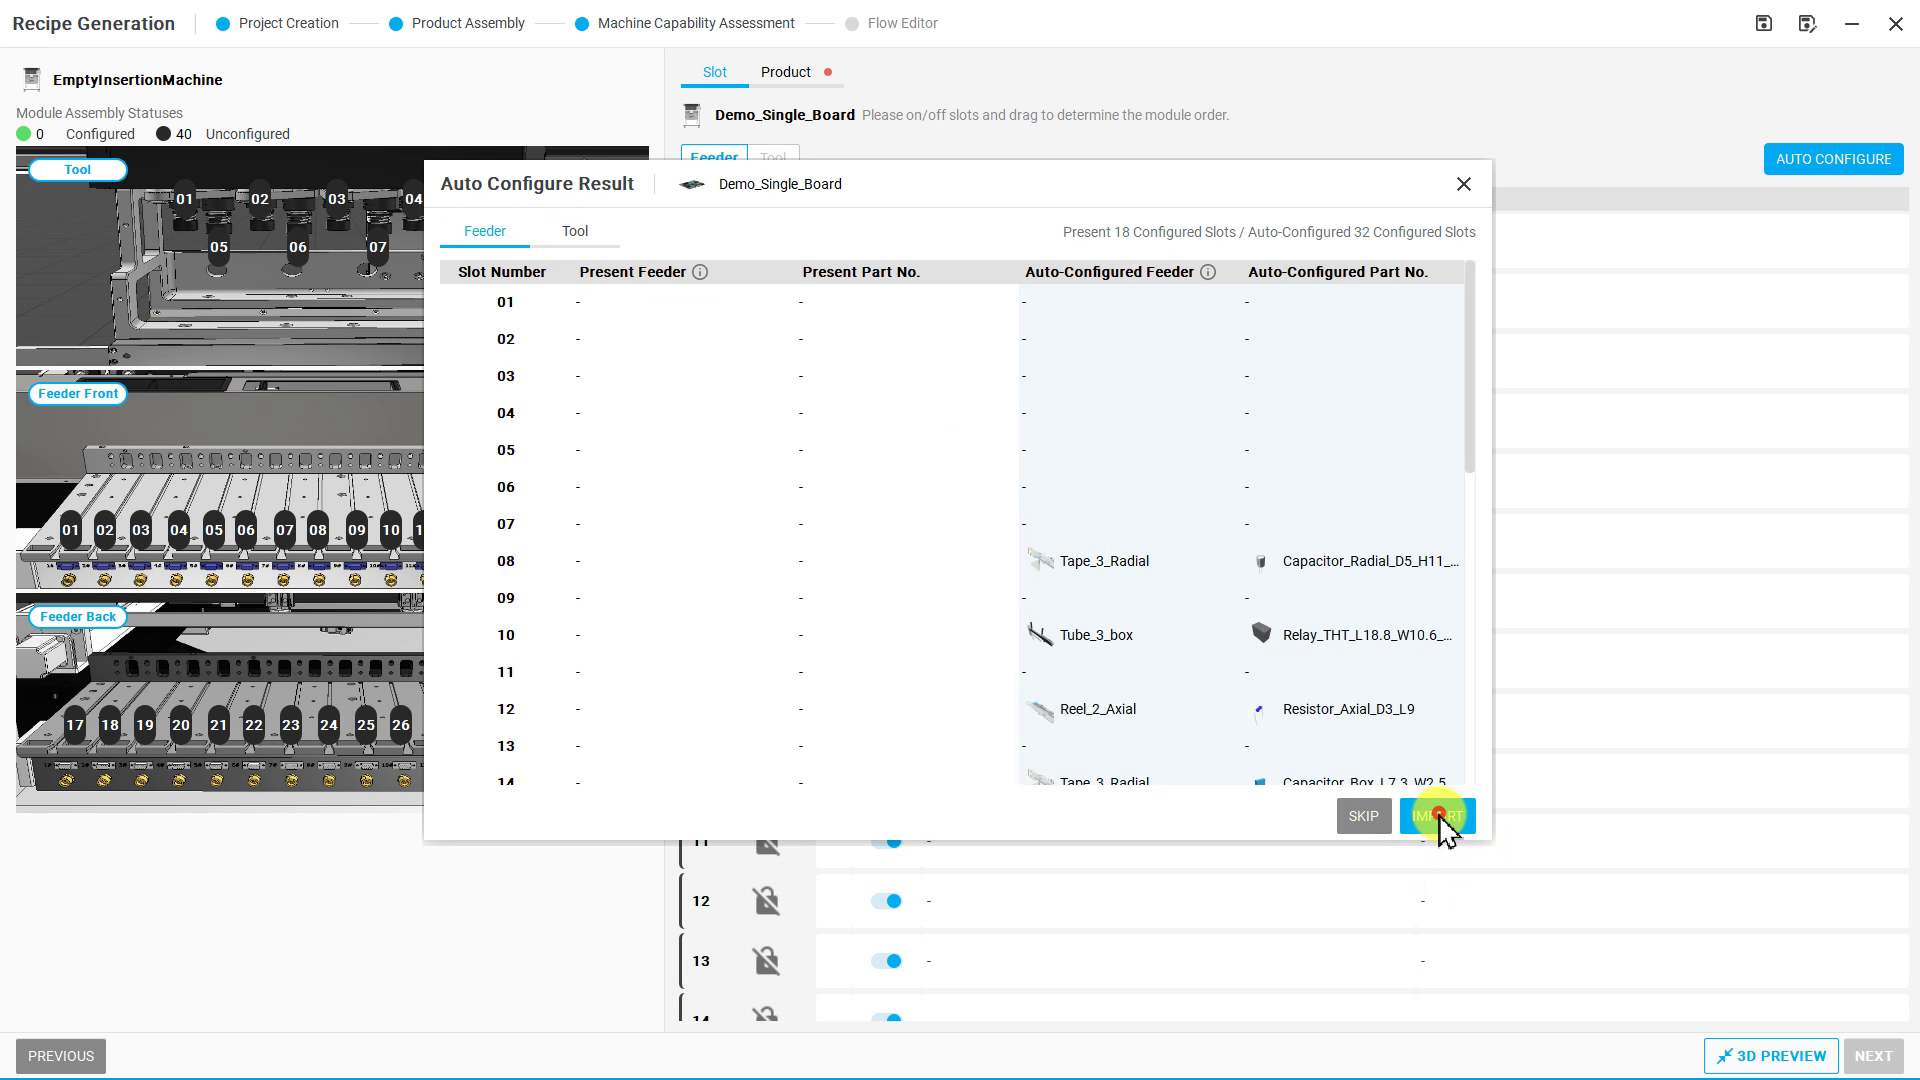Click the Present Feeder info icon
The height and width of the screenshot is (1080, 1920).
700,272
